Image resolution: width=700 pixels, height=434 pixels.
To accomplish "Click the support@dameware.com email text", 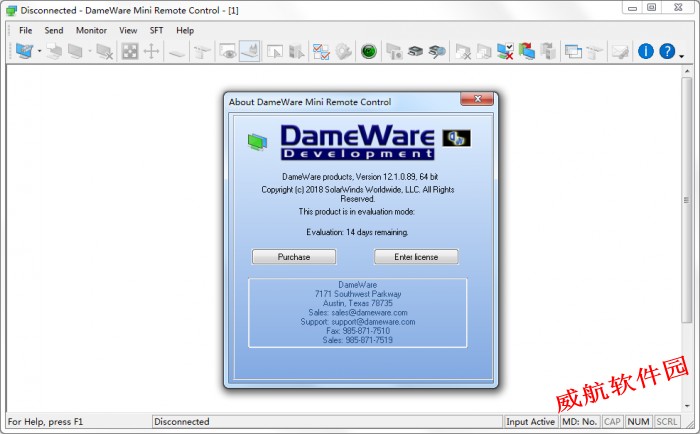I will tap(373, 321).
